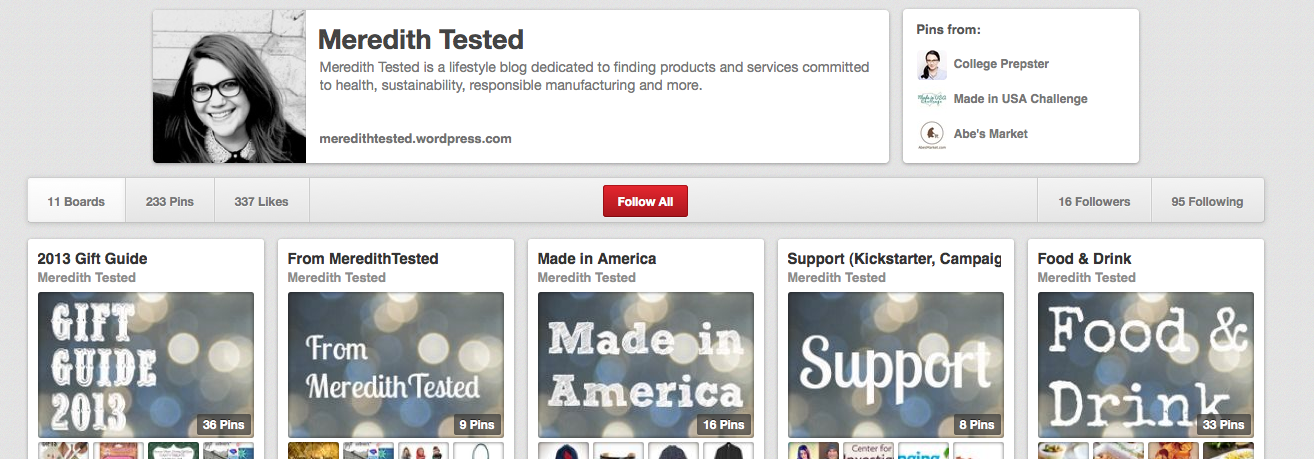Open the From MeredithTested board cover
The width and height of the screenshot is (1314, 459).
pyautogui.click(x=396, y=364)
